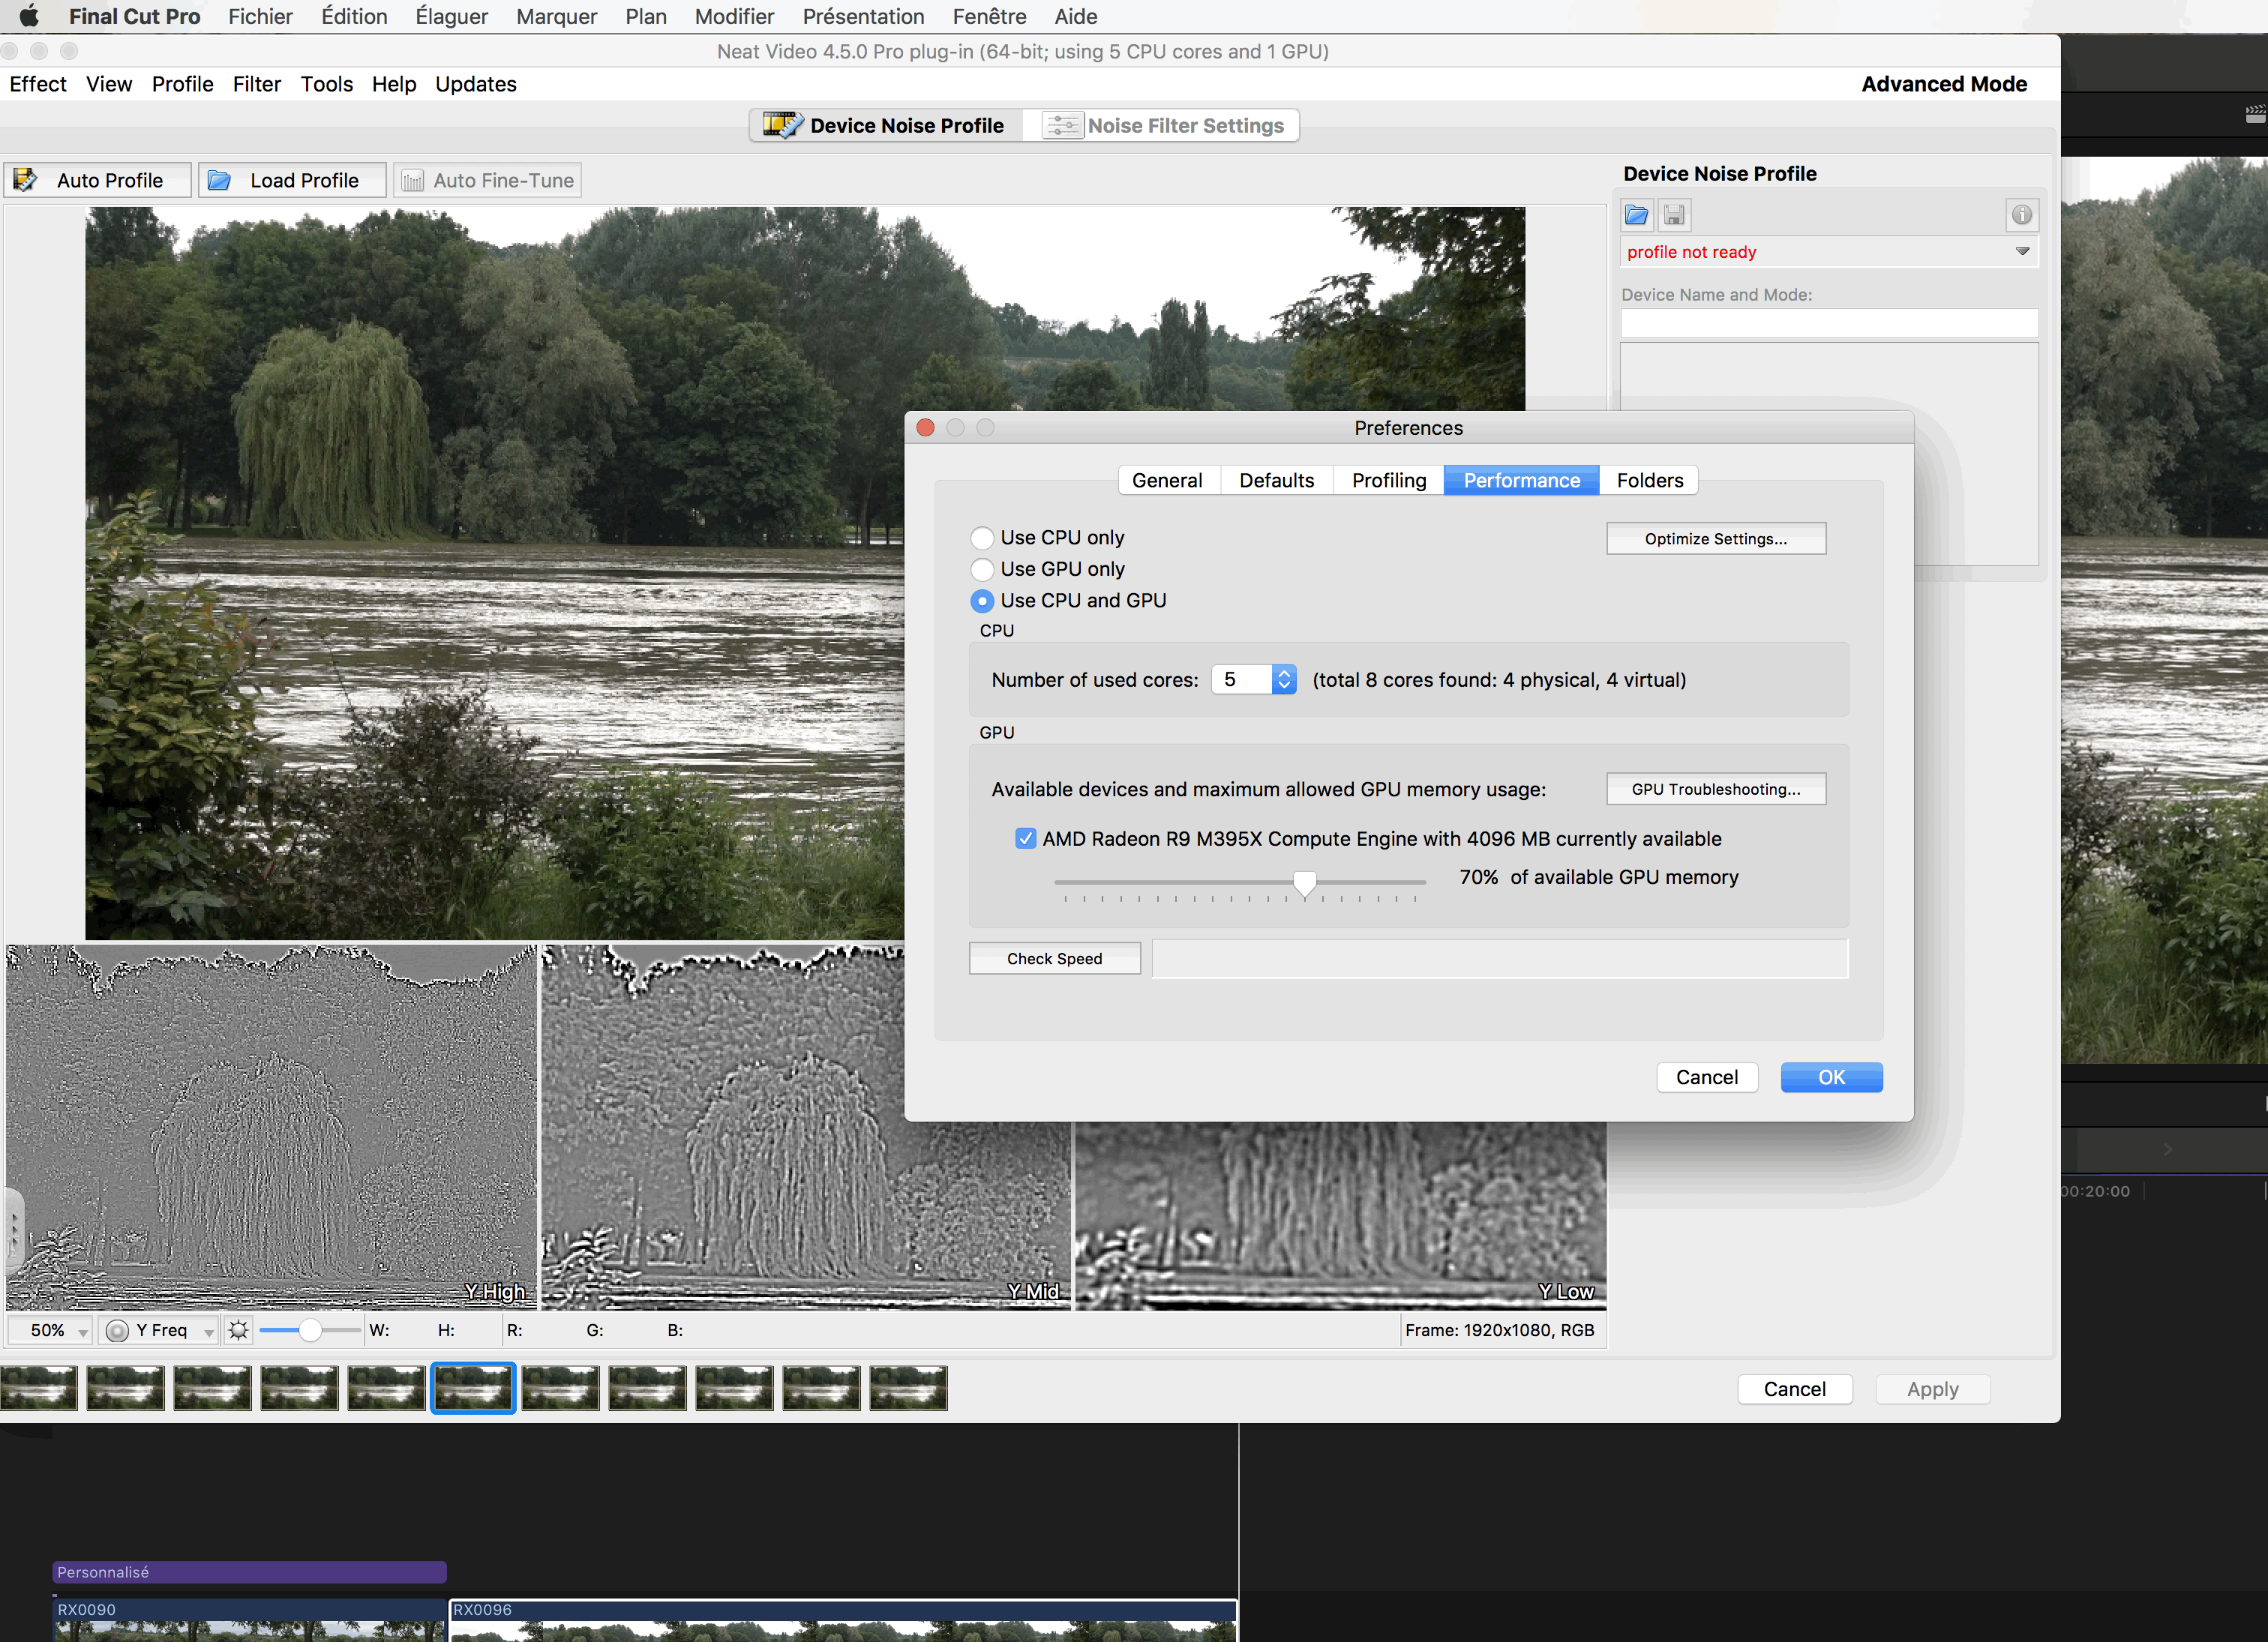Click GPU Troubleshooting button

(x=1716, y=789)
